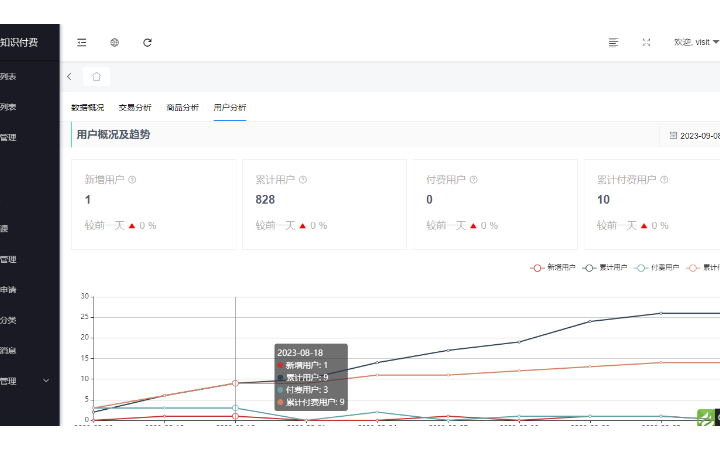Toggle the 新增用户 legend series
The height and width of the screenshot is (450, 720).
point(553,268)
